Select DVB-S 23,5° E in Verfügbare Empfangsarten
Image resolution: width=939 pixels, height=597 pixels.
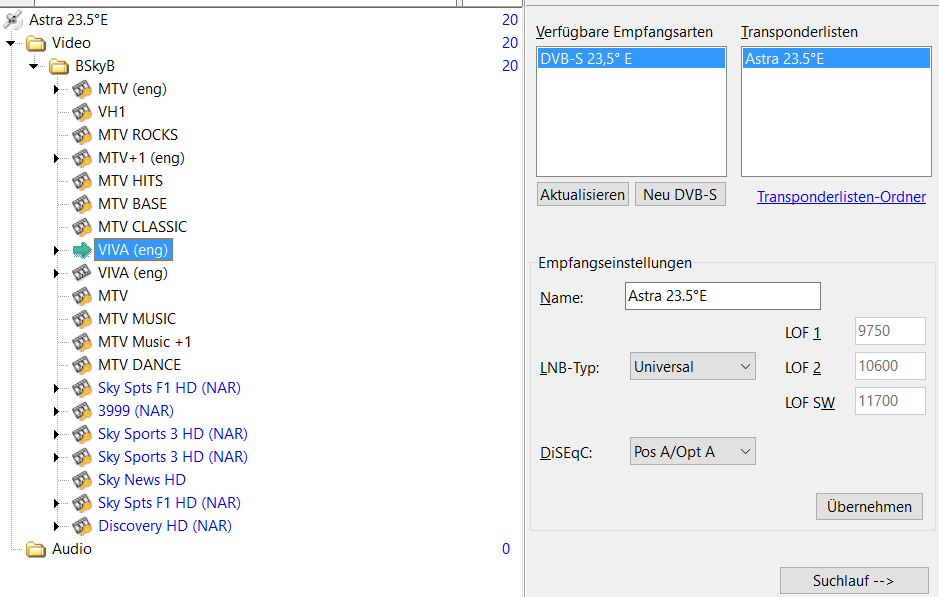coord(631,59)
